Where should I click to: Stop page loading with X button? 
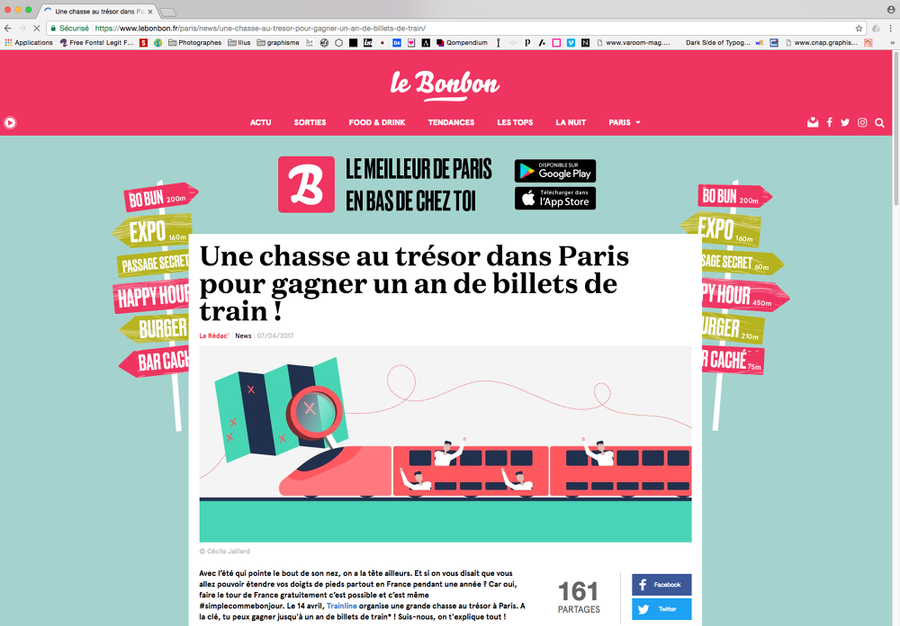pos(36,28)
